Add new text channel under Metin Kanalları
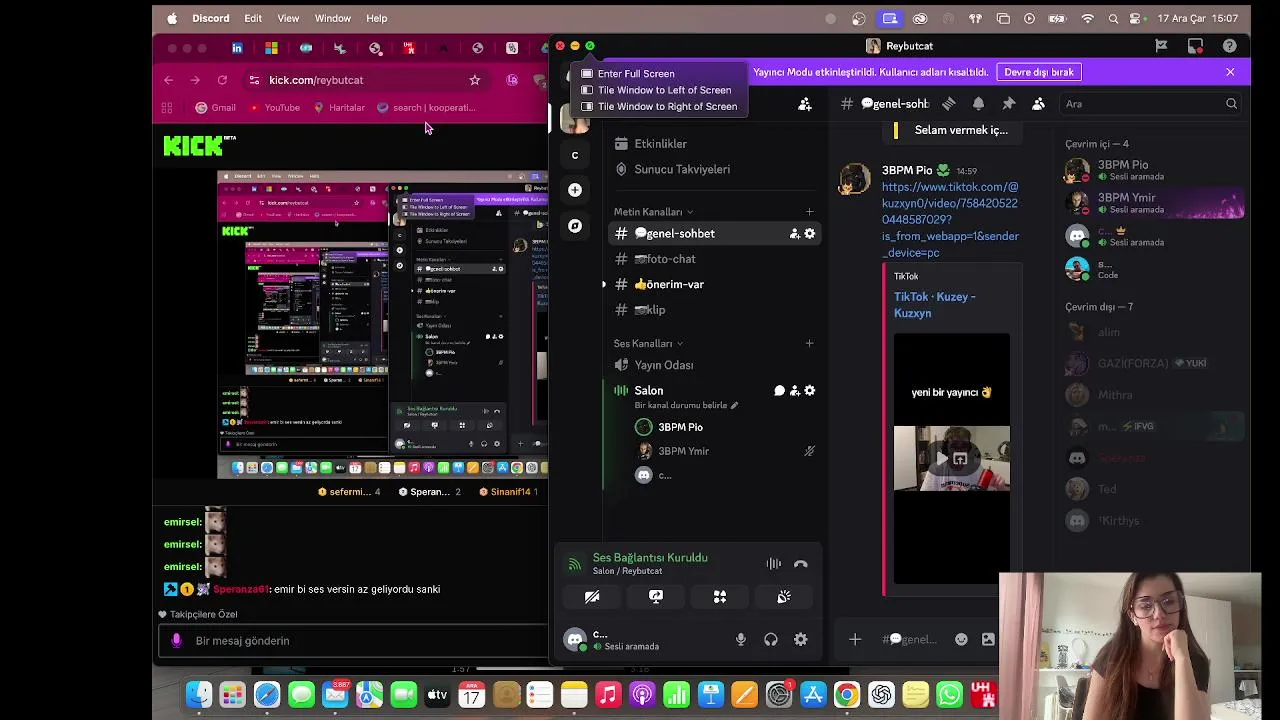Image resolution: width=1280 pixels, height=720 pixels. pyautogui.click(x=810, y=212)
